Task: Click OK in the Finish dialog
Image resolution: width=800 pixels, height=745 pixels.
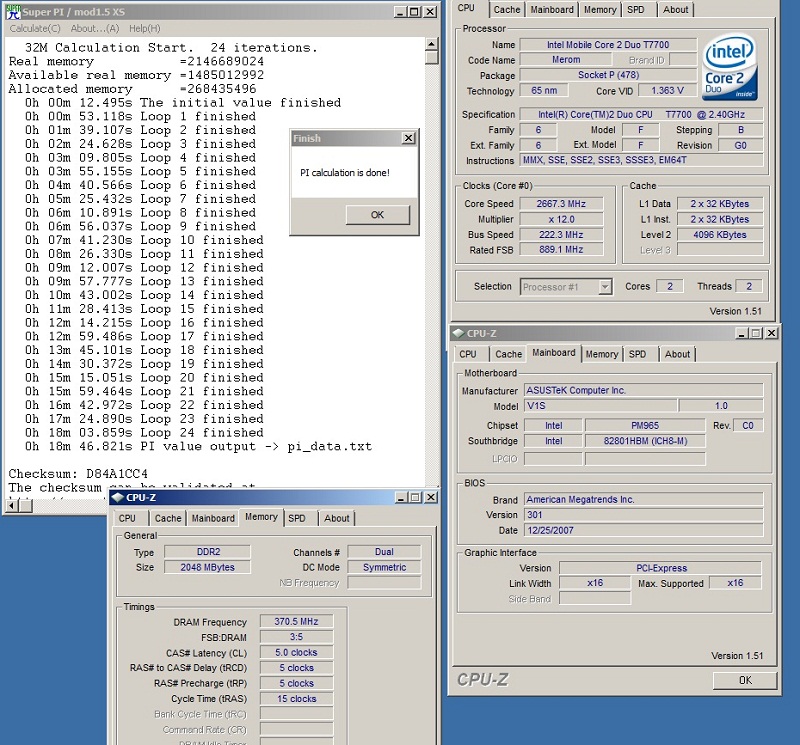Action: tap(378, 215)
